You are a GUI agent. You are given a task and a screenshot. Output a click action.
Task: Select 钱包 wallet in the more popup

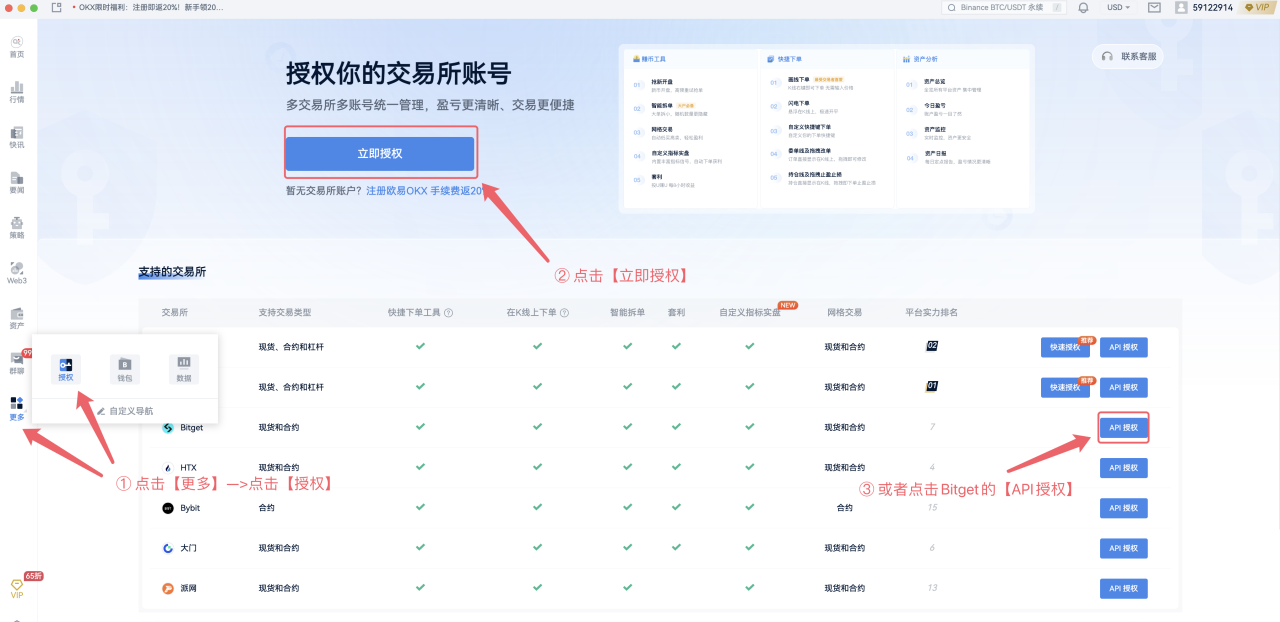point(125,369)
